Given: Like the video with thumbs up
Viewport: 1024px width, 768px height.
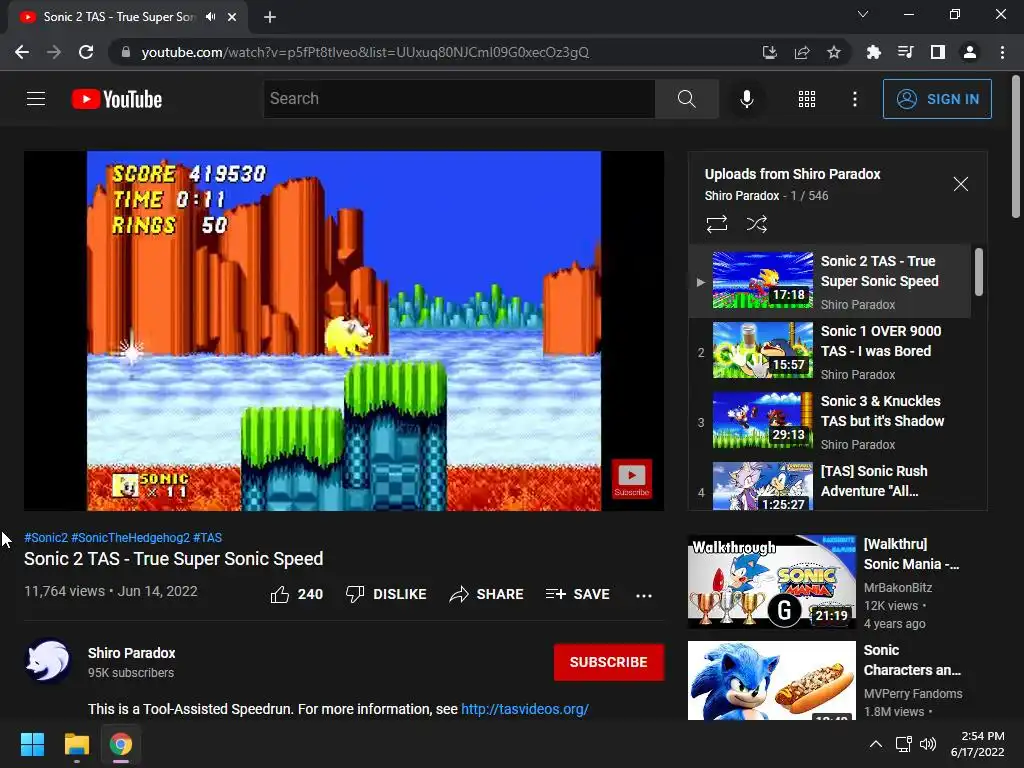Looking at the screenshot, I should pos(296,594).
